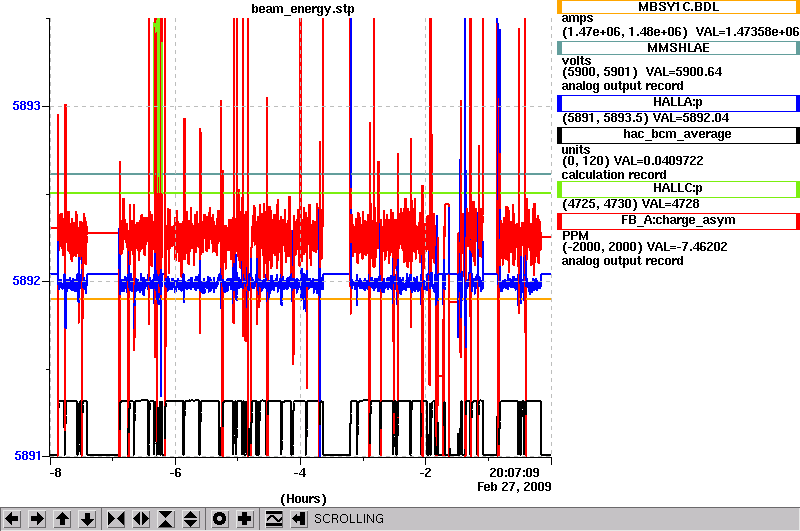This screenshot has width=800, height=531.
Task: Click the MMSHLAE value VAL=5900.64
Action: [x=684, y=72]
